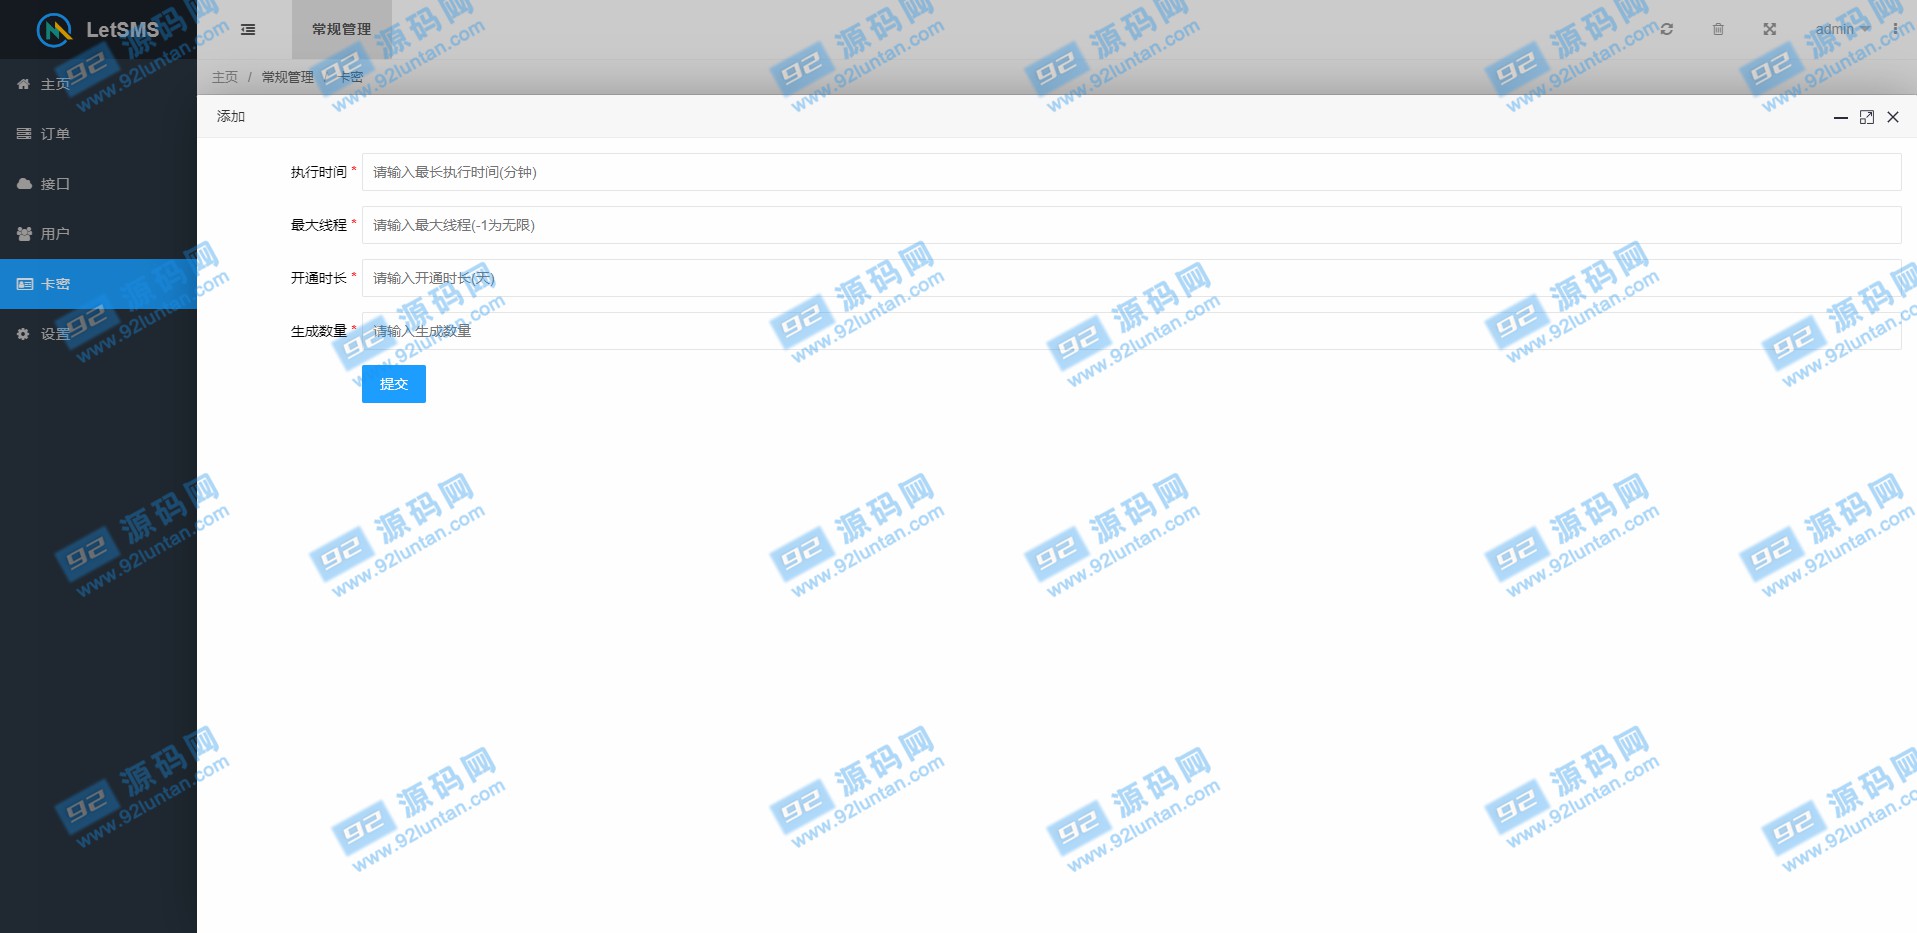Switch to the 常规管理 top tab
Screen dimensions: 1917x933
point(341,30)
